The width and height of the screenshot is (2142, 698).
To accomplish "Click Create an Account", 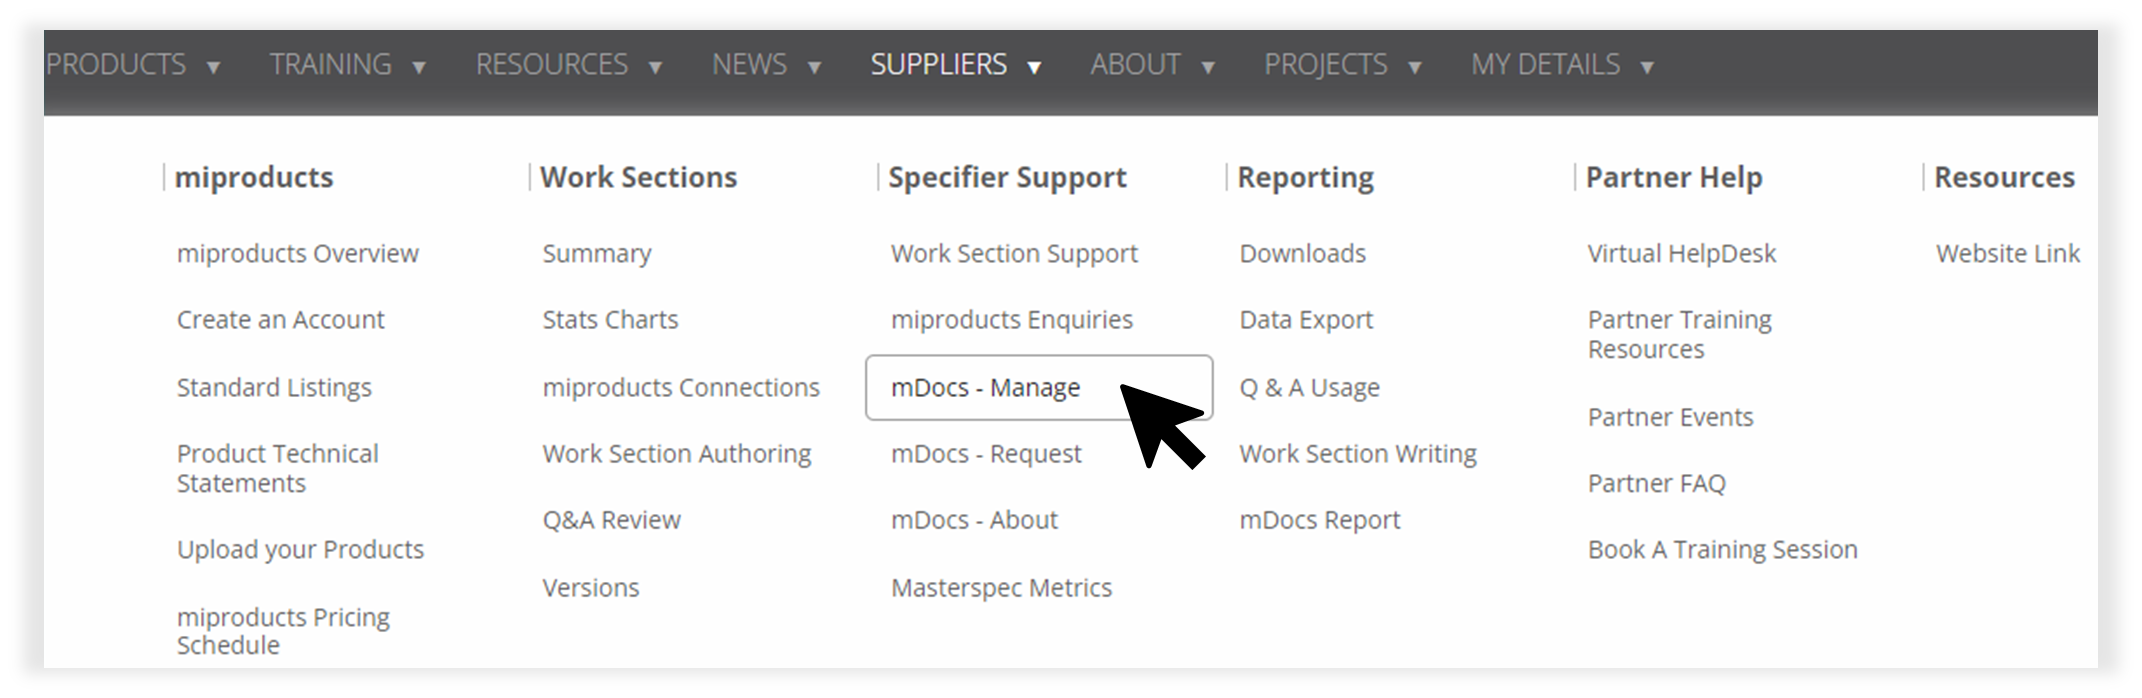I will pyautogui.click(x=280, y=320).
